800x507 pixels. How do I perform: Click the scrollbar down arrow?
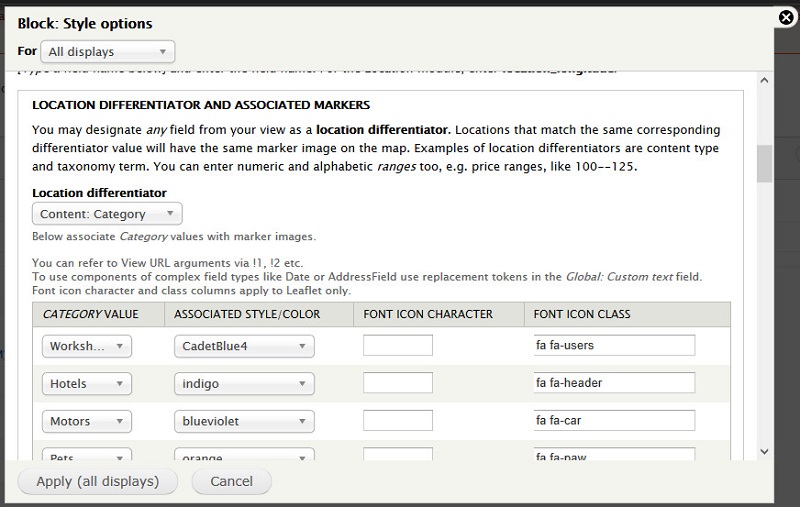click(764, 451)
